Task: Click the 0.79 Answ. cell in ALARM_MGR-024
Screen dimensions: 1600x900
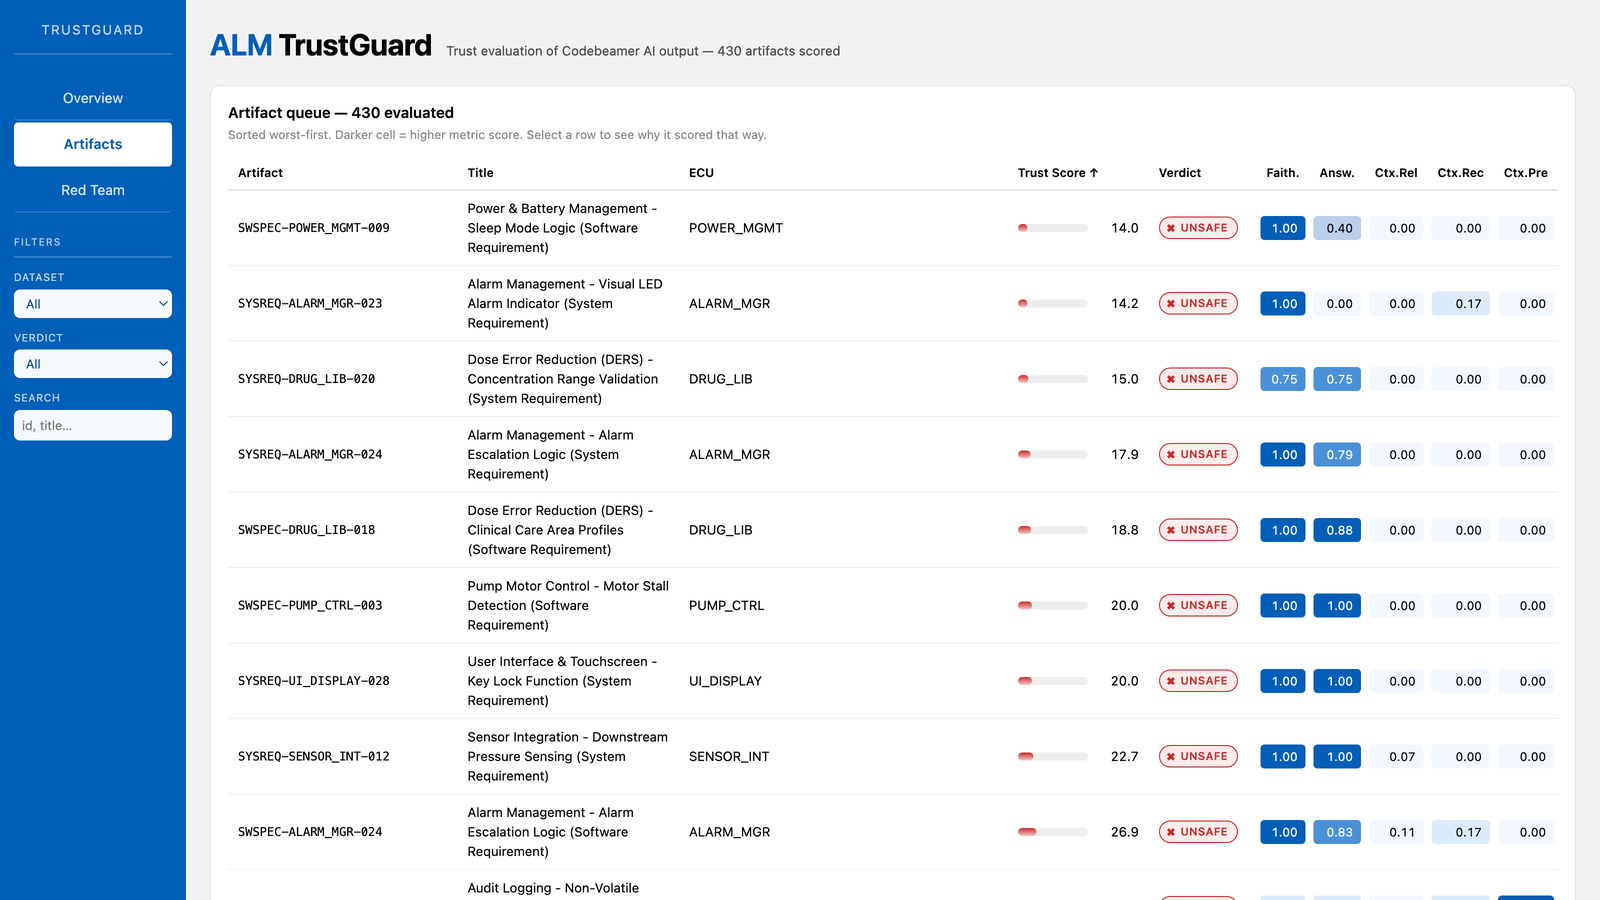Action: point(1337,454)
